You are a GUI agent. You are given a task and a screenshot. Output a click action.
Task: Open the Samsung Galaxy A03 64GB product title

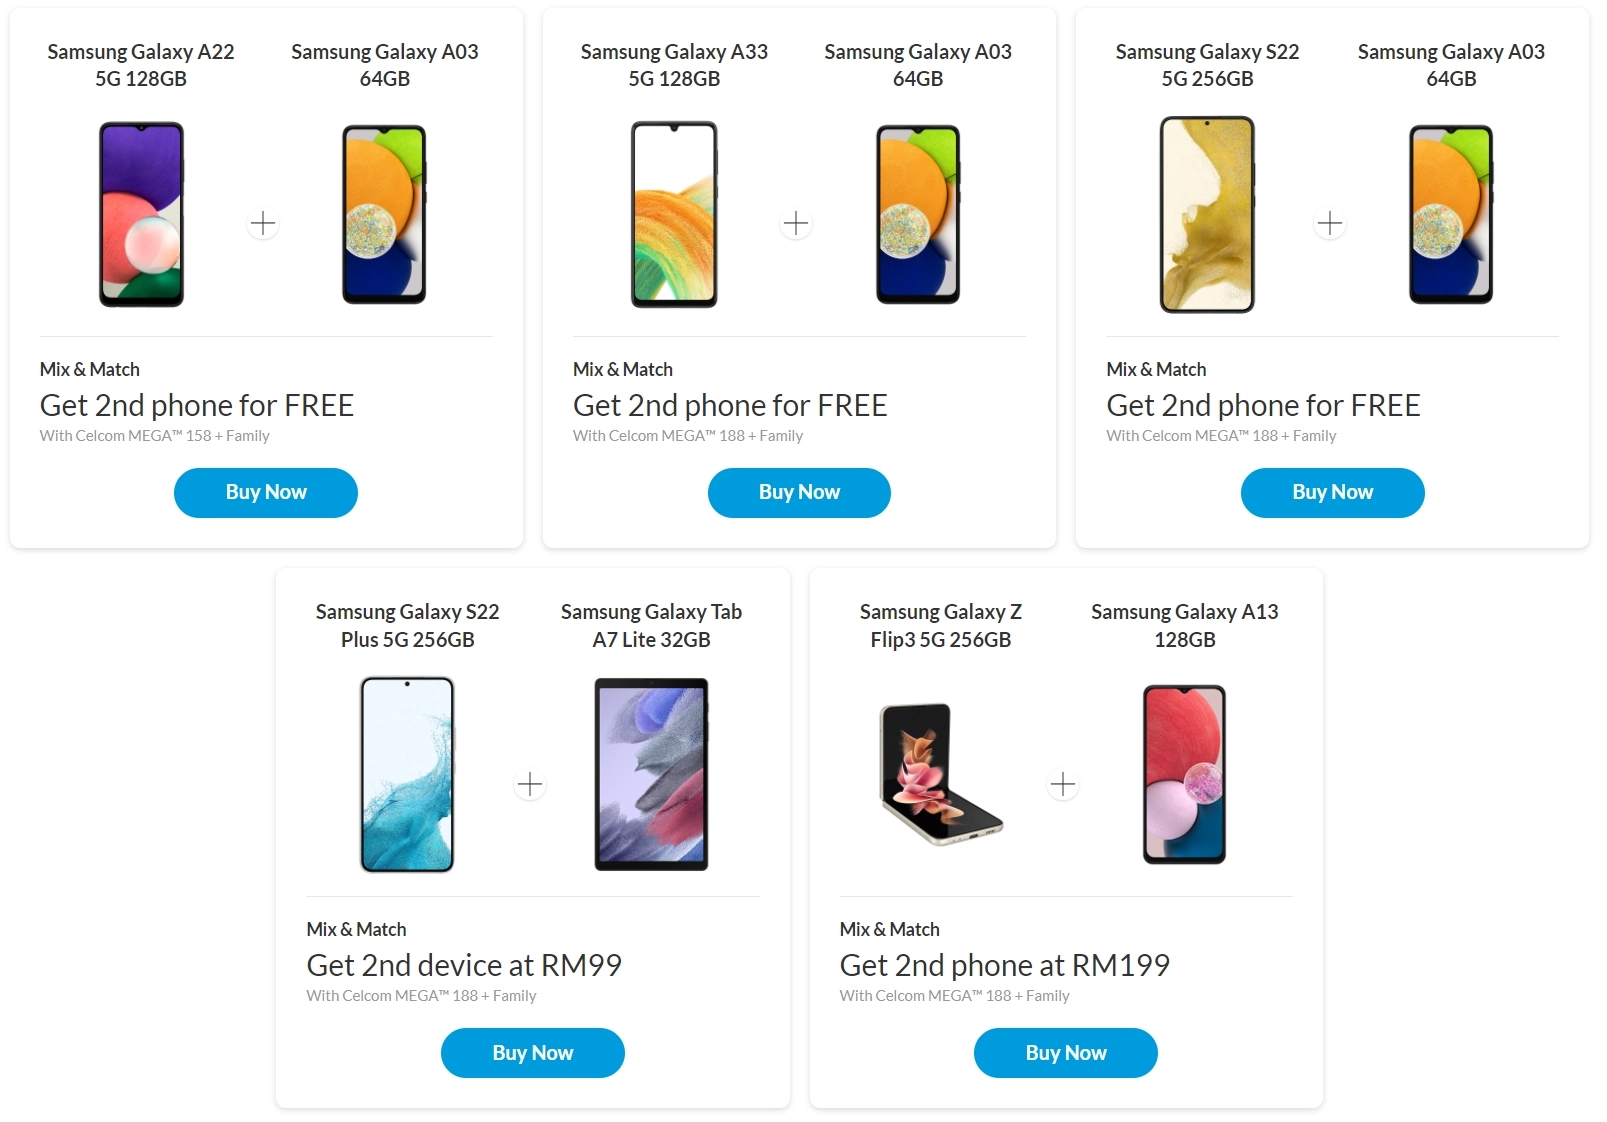pyautogui.click(x=385, y=65)
